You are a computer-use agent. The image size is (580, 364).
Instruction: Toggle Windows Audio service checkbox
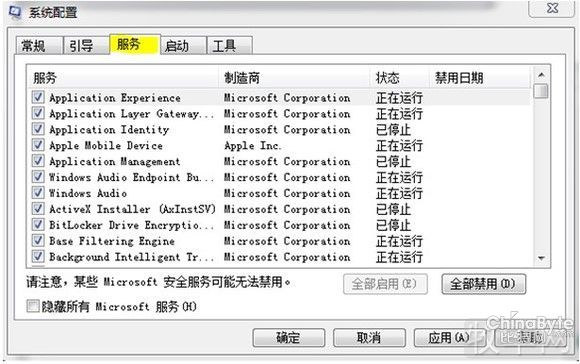(x=38, y=193)
